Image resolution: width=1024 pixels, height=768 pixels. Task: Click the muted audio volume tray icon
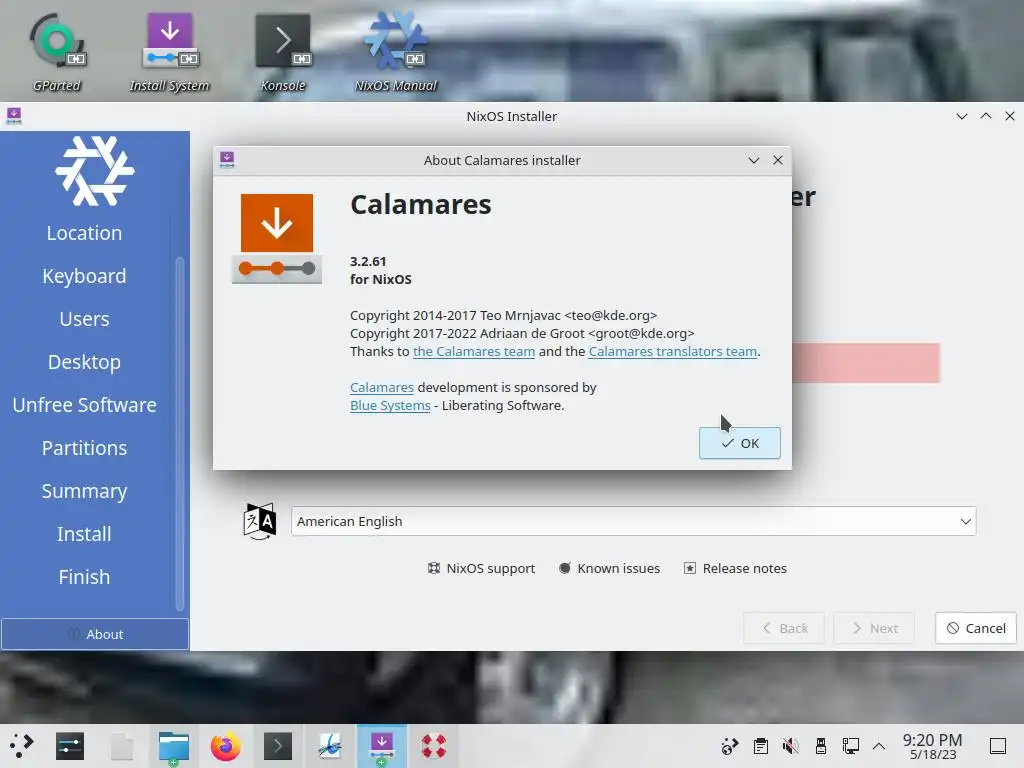(790, 746)
